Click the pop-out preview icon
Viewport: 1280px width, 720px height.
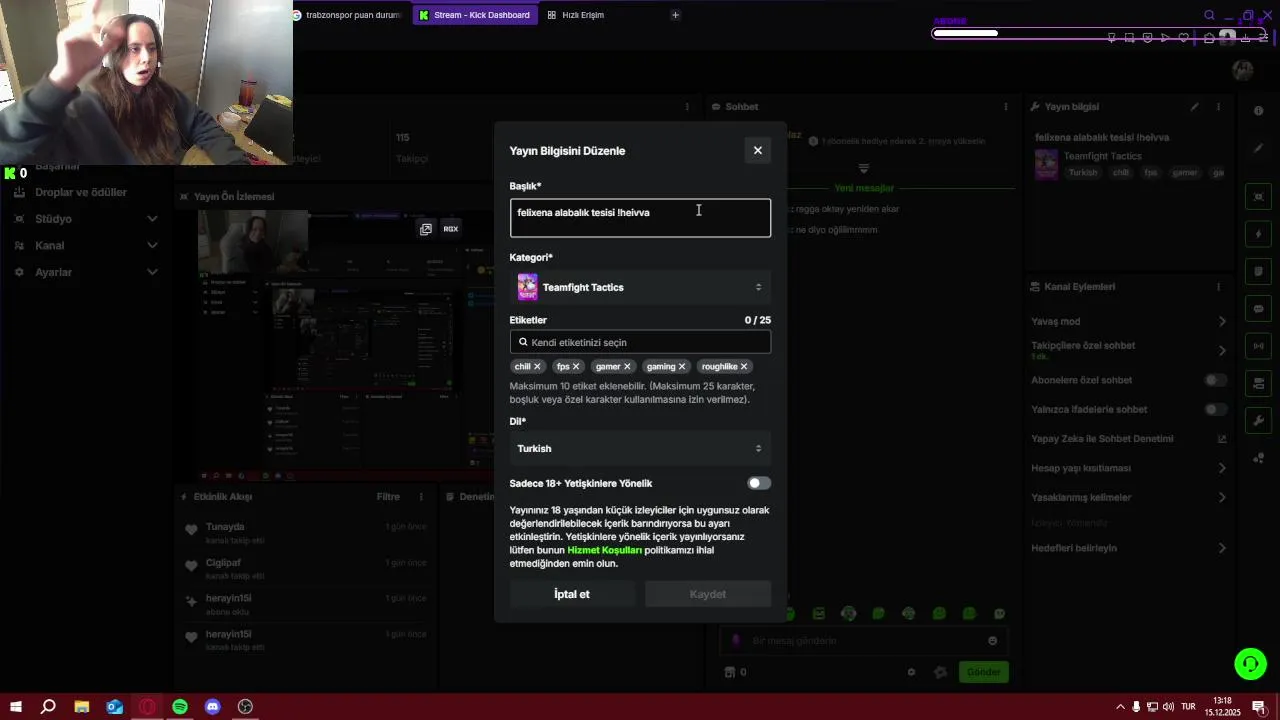tap(426, 229)
